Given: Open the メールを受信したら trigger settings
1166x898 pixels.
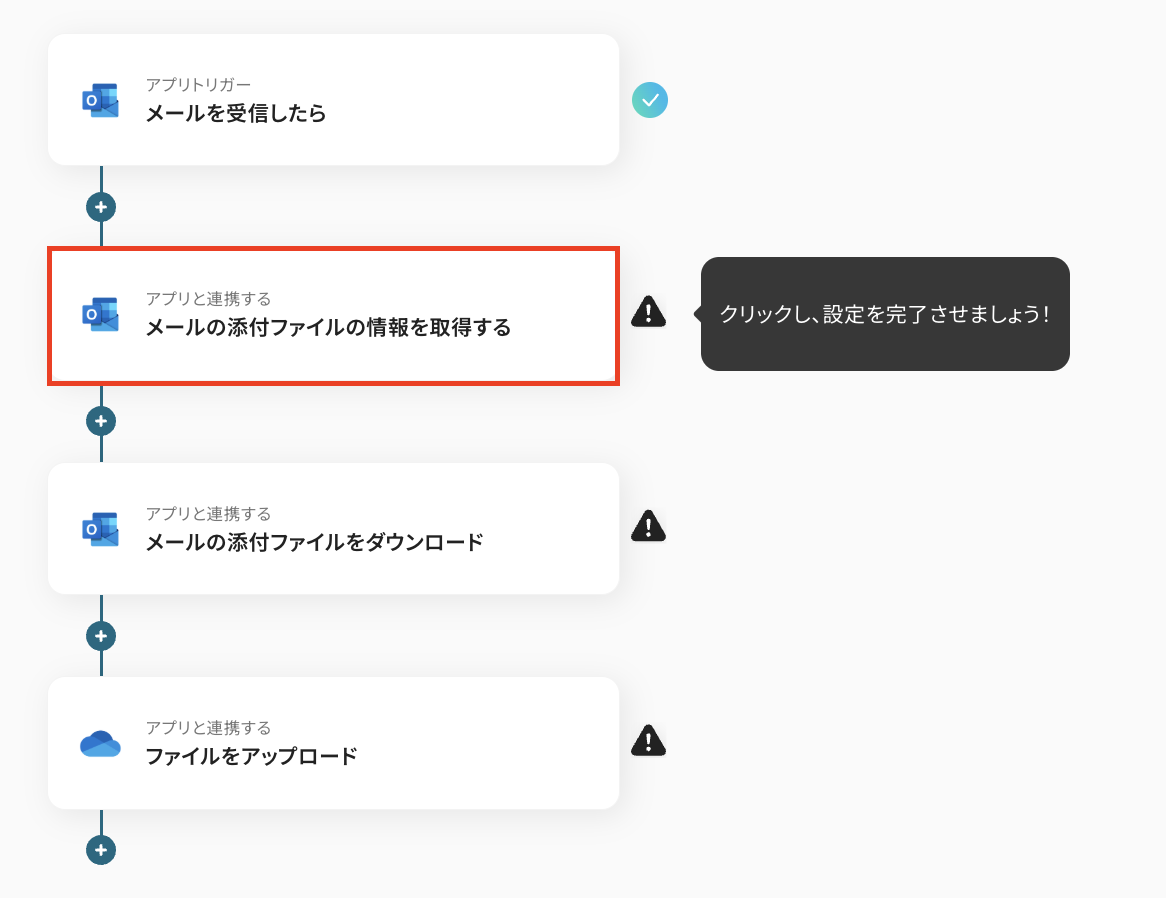Looking at the screenshot, I should [x=333, y=100].
